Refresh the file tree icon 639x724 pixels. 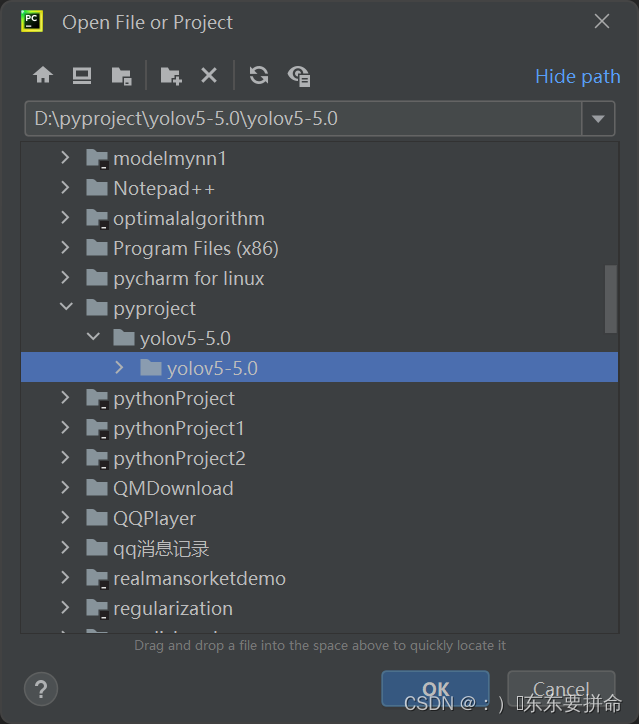pyautogui.click(x=259, y=75)
